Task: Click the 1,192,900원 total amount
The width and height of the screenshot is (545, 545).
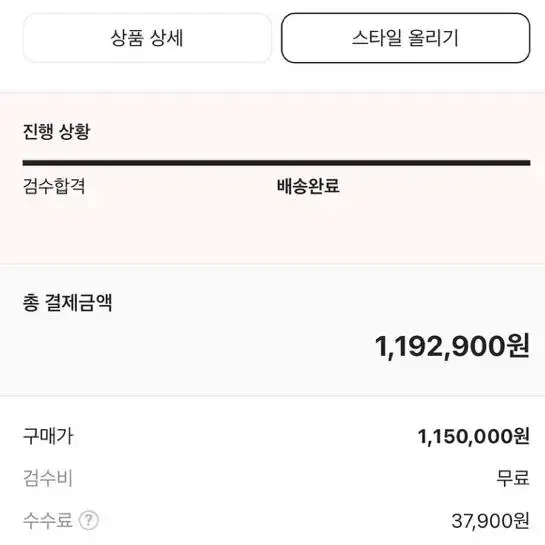Action: 452,346
